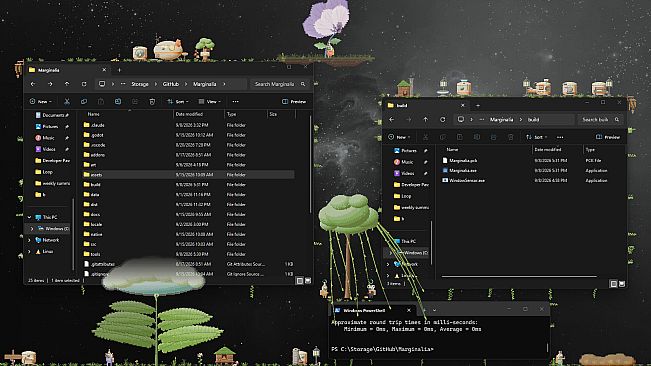Switch Marginalia window to large icons layout

tap(308, 281)
